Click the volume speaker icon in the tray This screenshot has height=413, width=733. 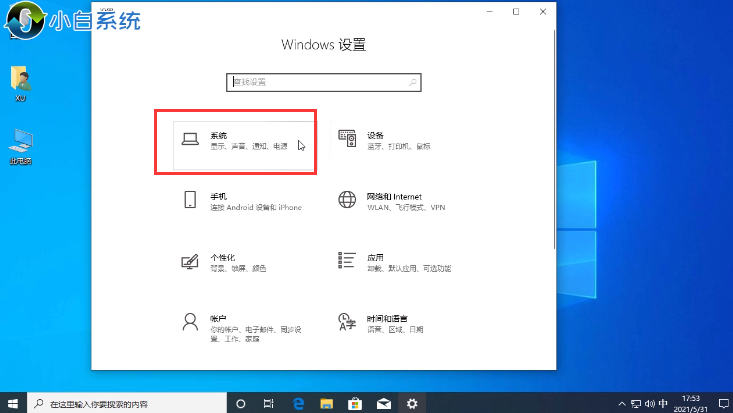pos(650,404)
